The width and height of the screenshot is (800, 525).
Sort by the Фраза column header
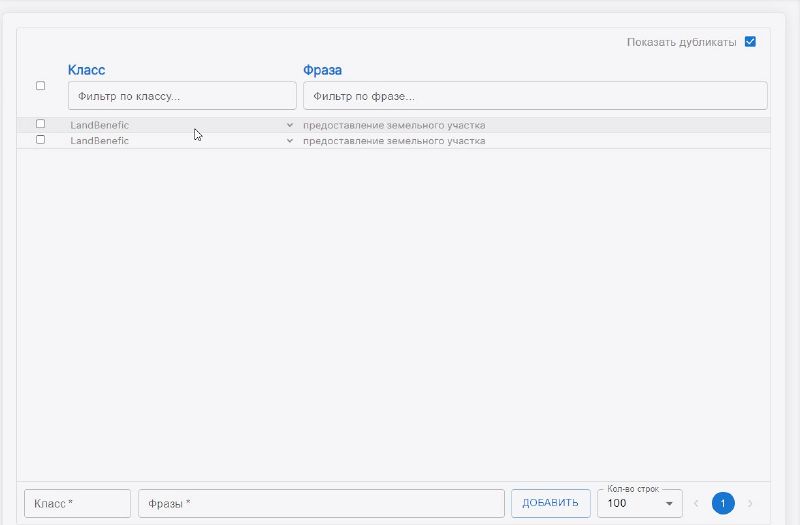(322, 70)
